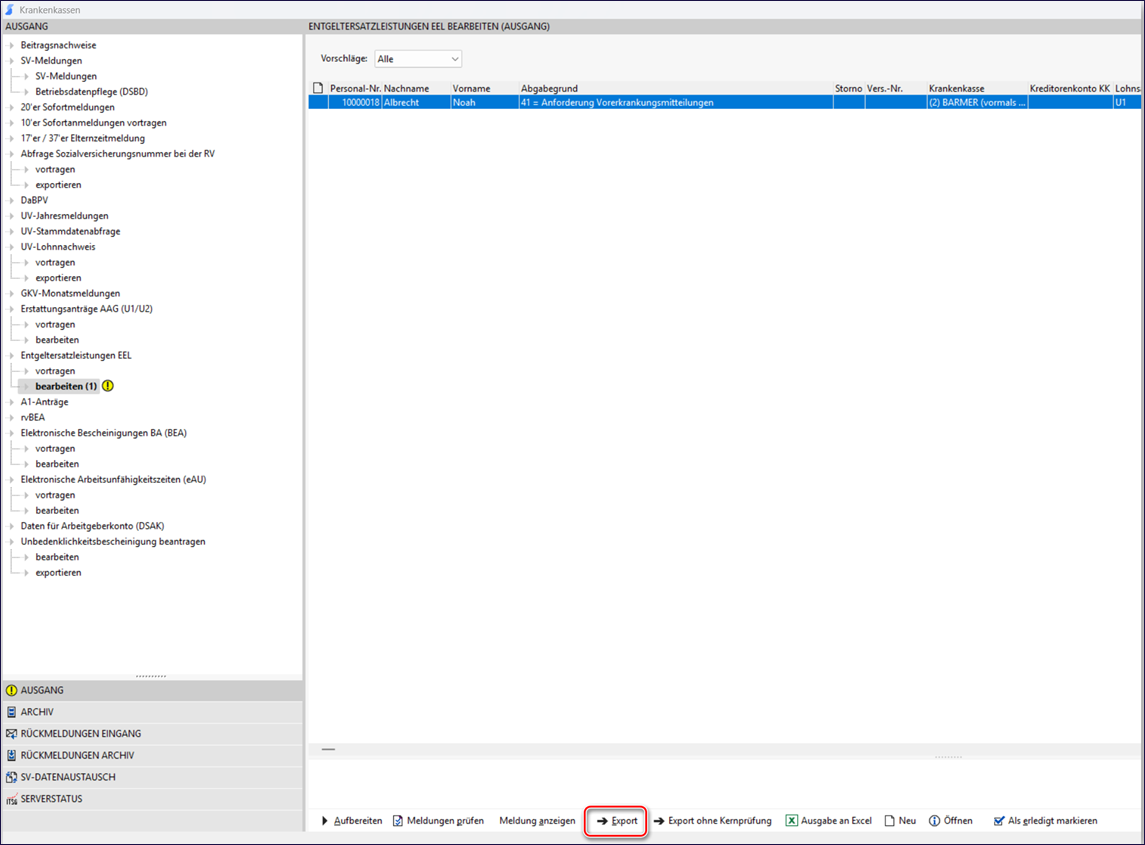Click Export ohne Kernprüfung

712,821
